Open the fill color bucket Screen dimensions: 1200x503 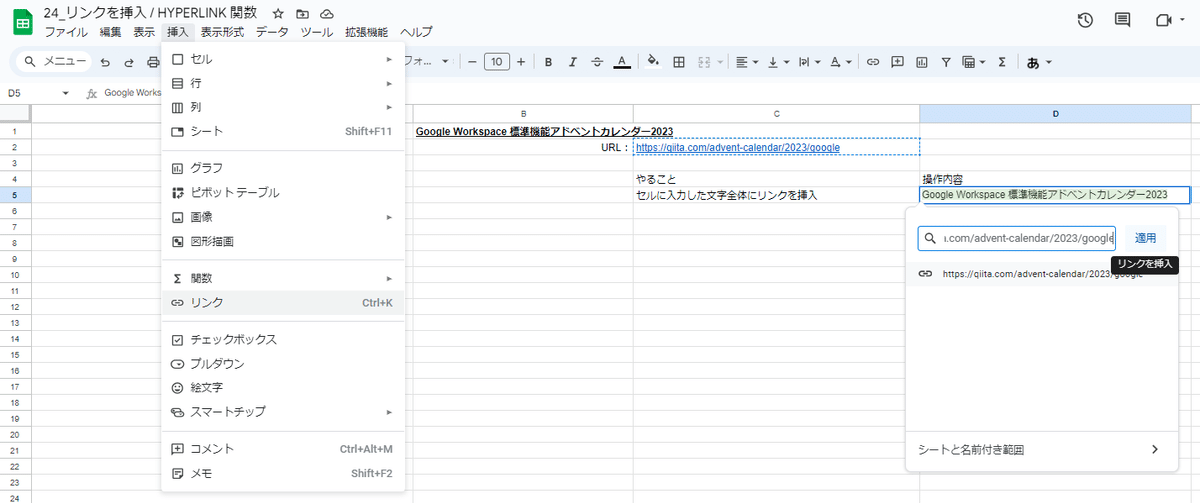[x=653, y=62]
